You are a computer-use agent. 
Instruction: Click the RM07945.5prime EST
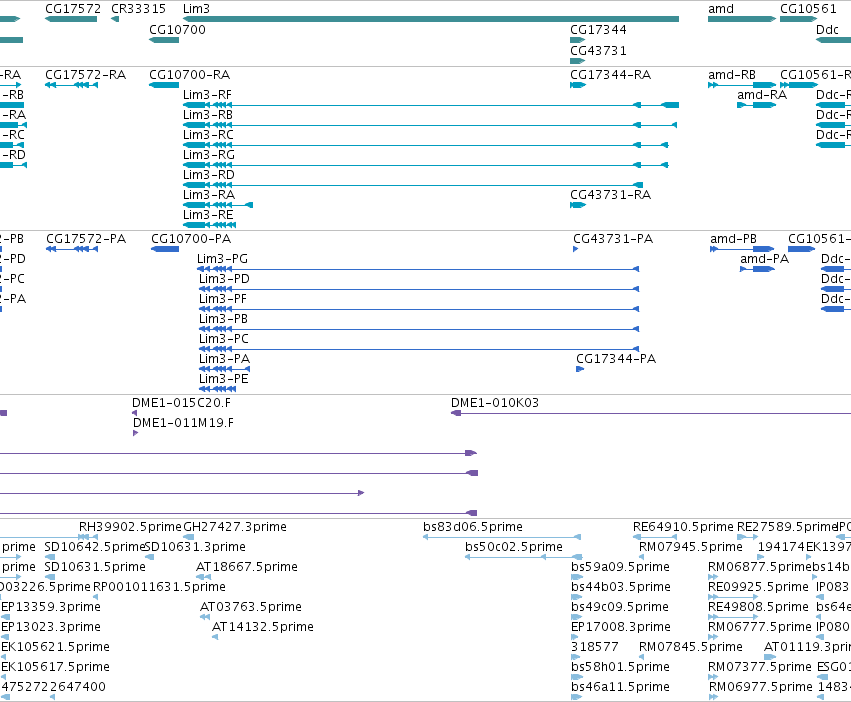tap(642, 556)
